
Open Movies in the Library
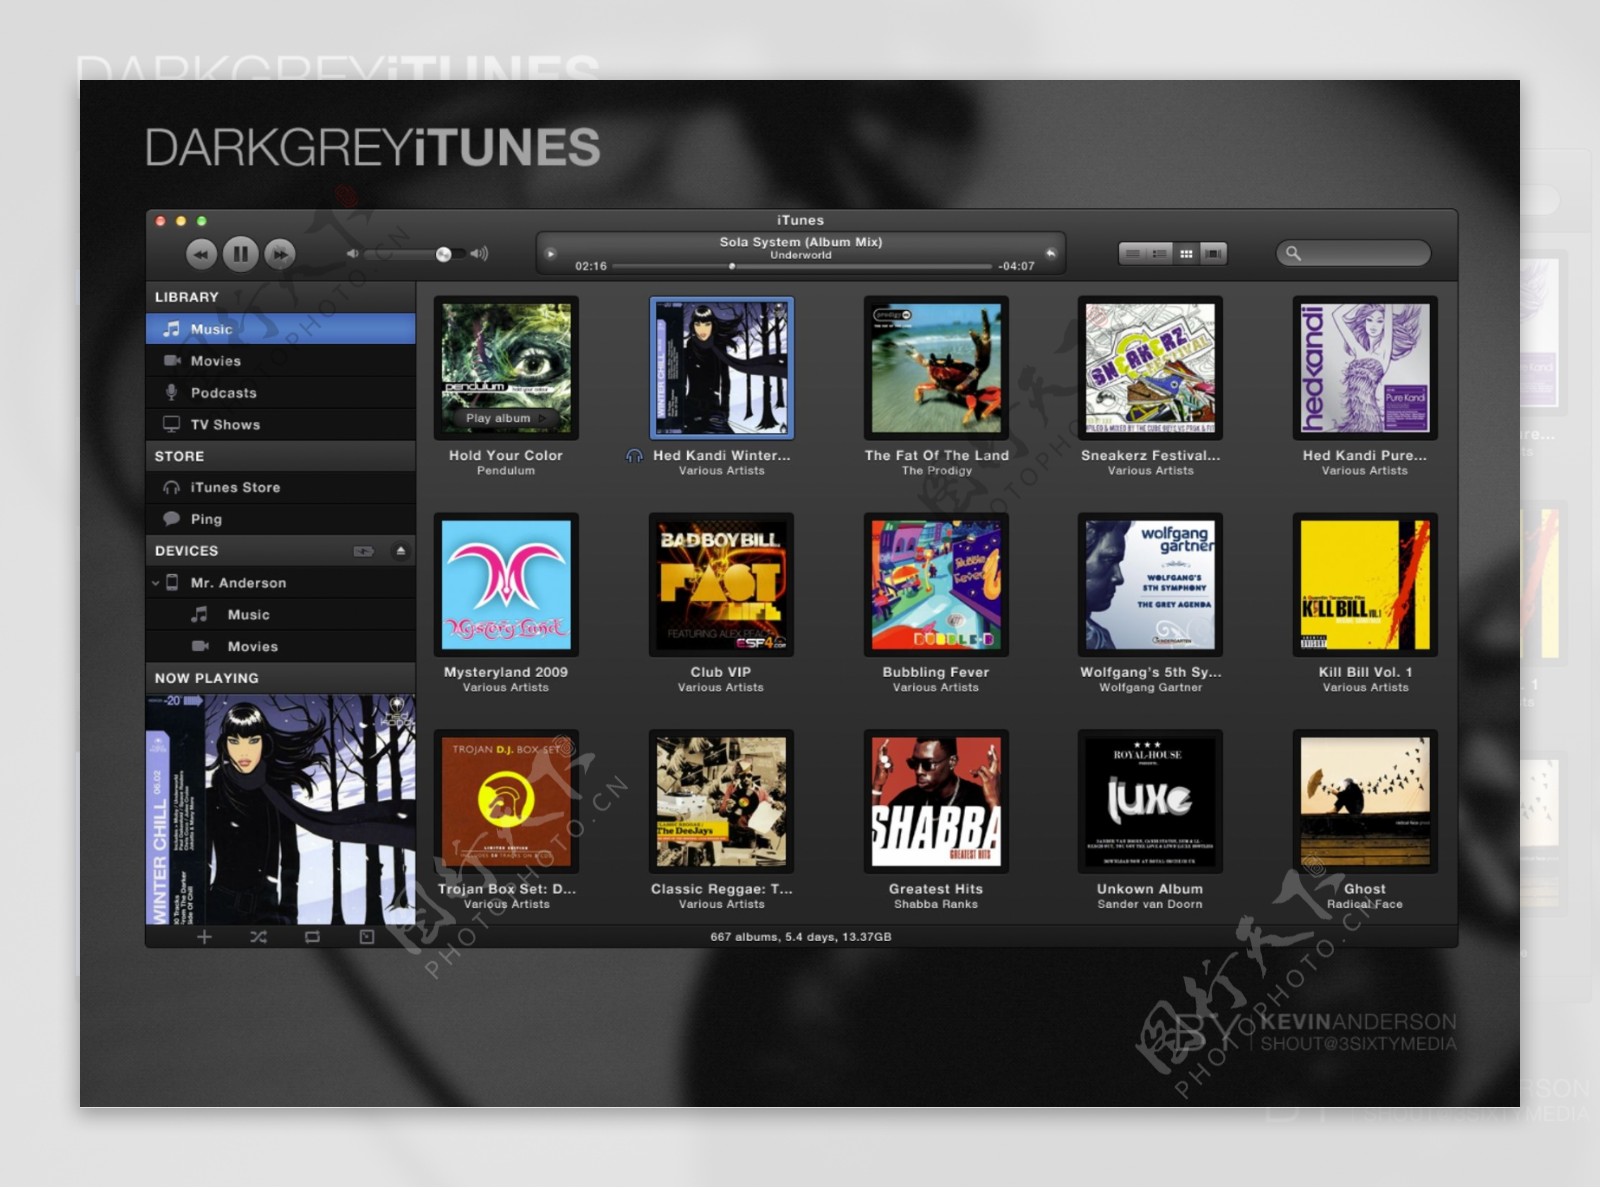click(x=281, y=361)
